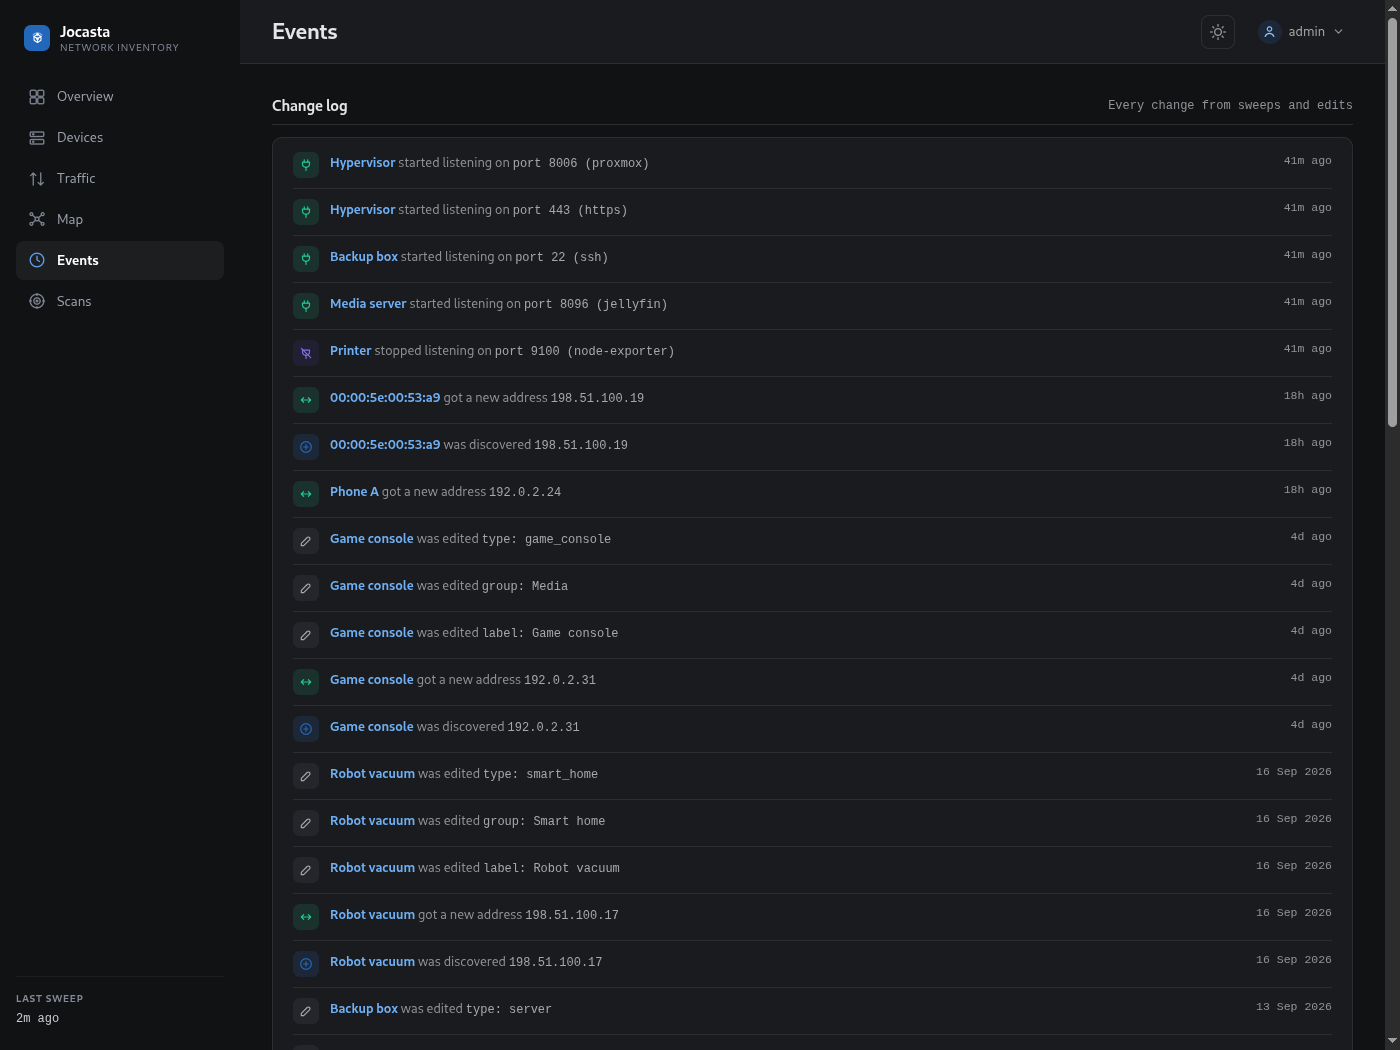Click pencil edit icon for Game console type

306,540
